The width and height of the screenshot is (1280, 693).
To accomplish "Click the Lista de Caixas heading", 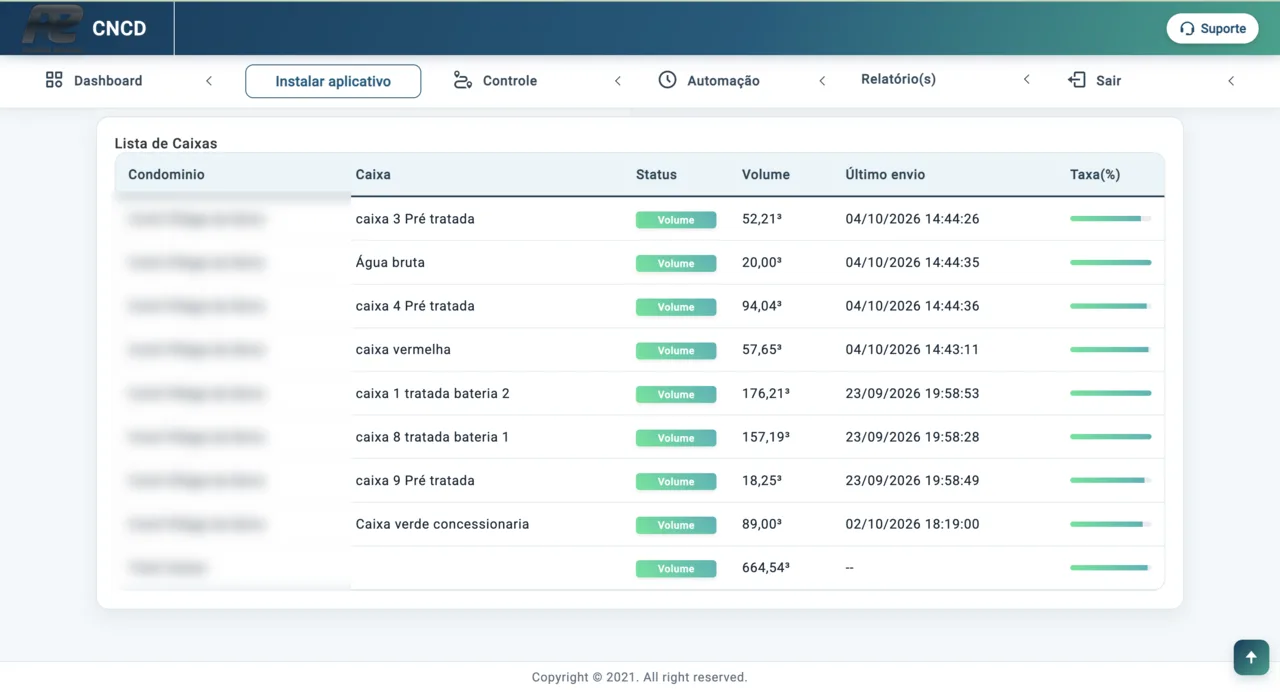I will [165, 143].
